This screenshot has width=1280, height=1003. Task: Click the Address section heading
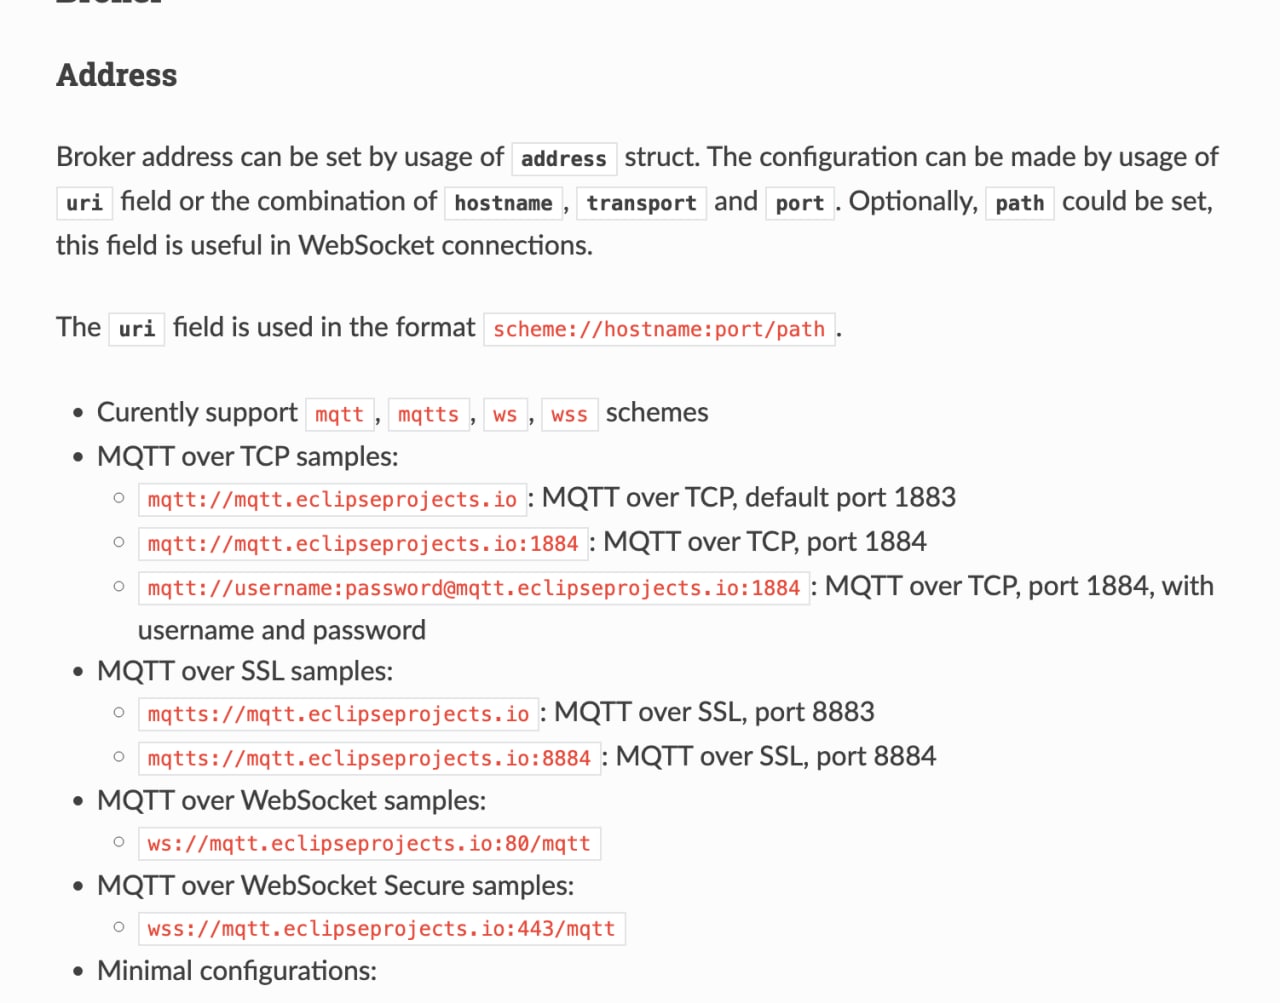[x=116, y=75]
